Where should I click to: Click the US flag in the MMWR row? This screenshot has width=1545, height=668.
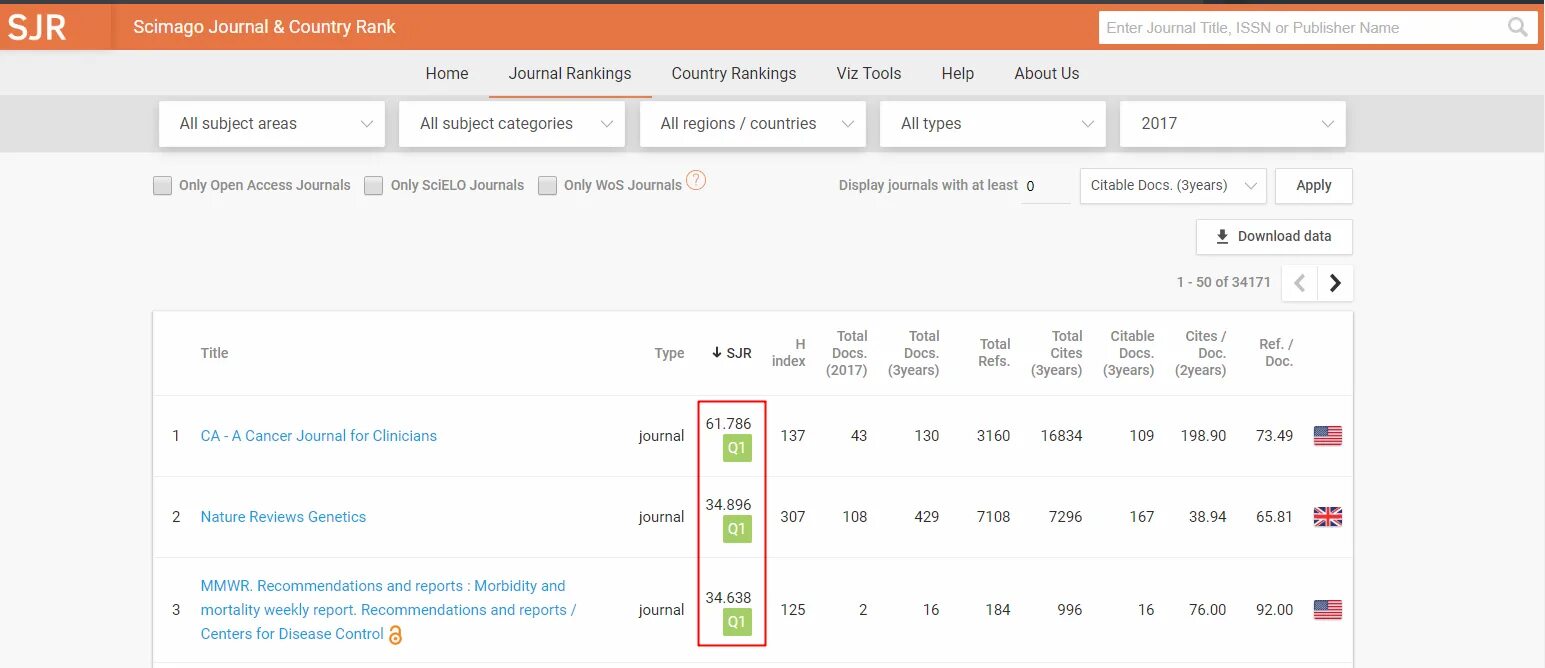1327,610
